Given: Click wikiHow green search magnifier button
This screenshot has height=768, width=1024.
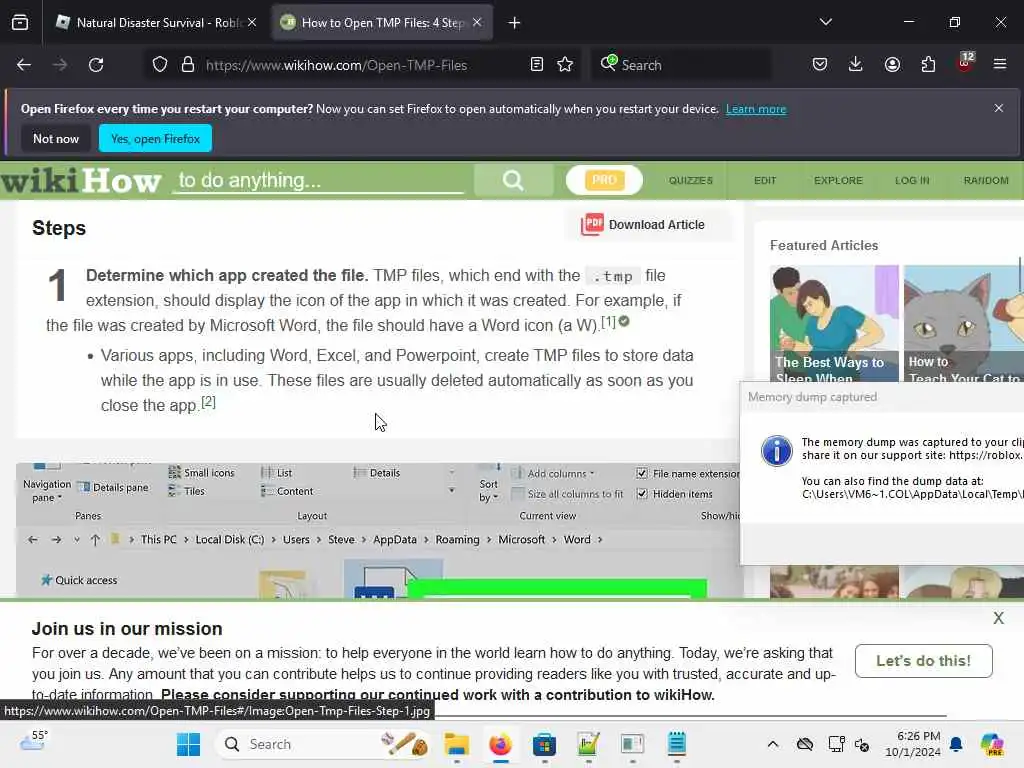Looking at the screenshot, I should tap(513, 180).
